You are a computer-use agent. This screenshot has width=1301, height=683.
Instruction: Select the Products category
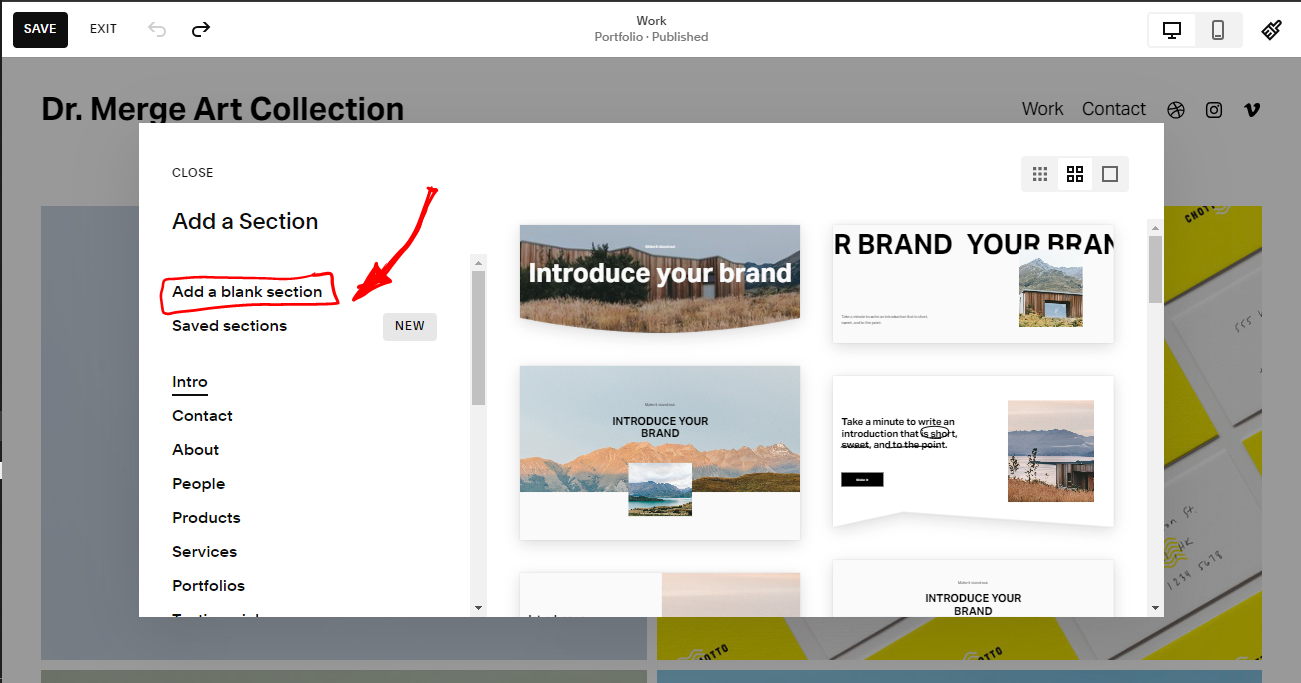coord(206,518)
